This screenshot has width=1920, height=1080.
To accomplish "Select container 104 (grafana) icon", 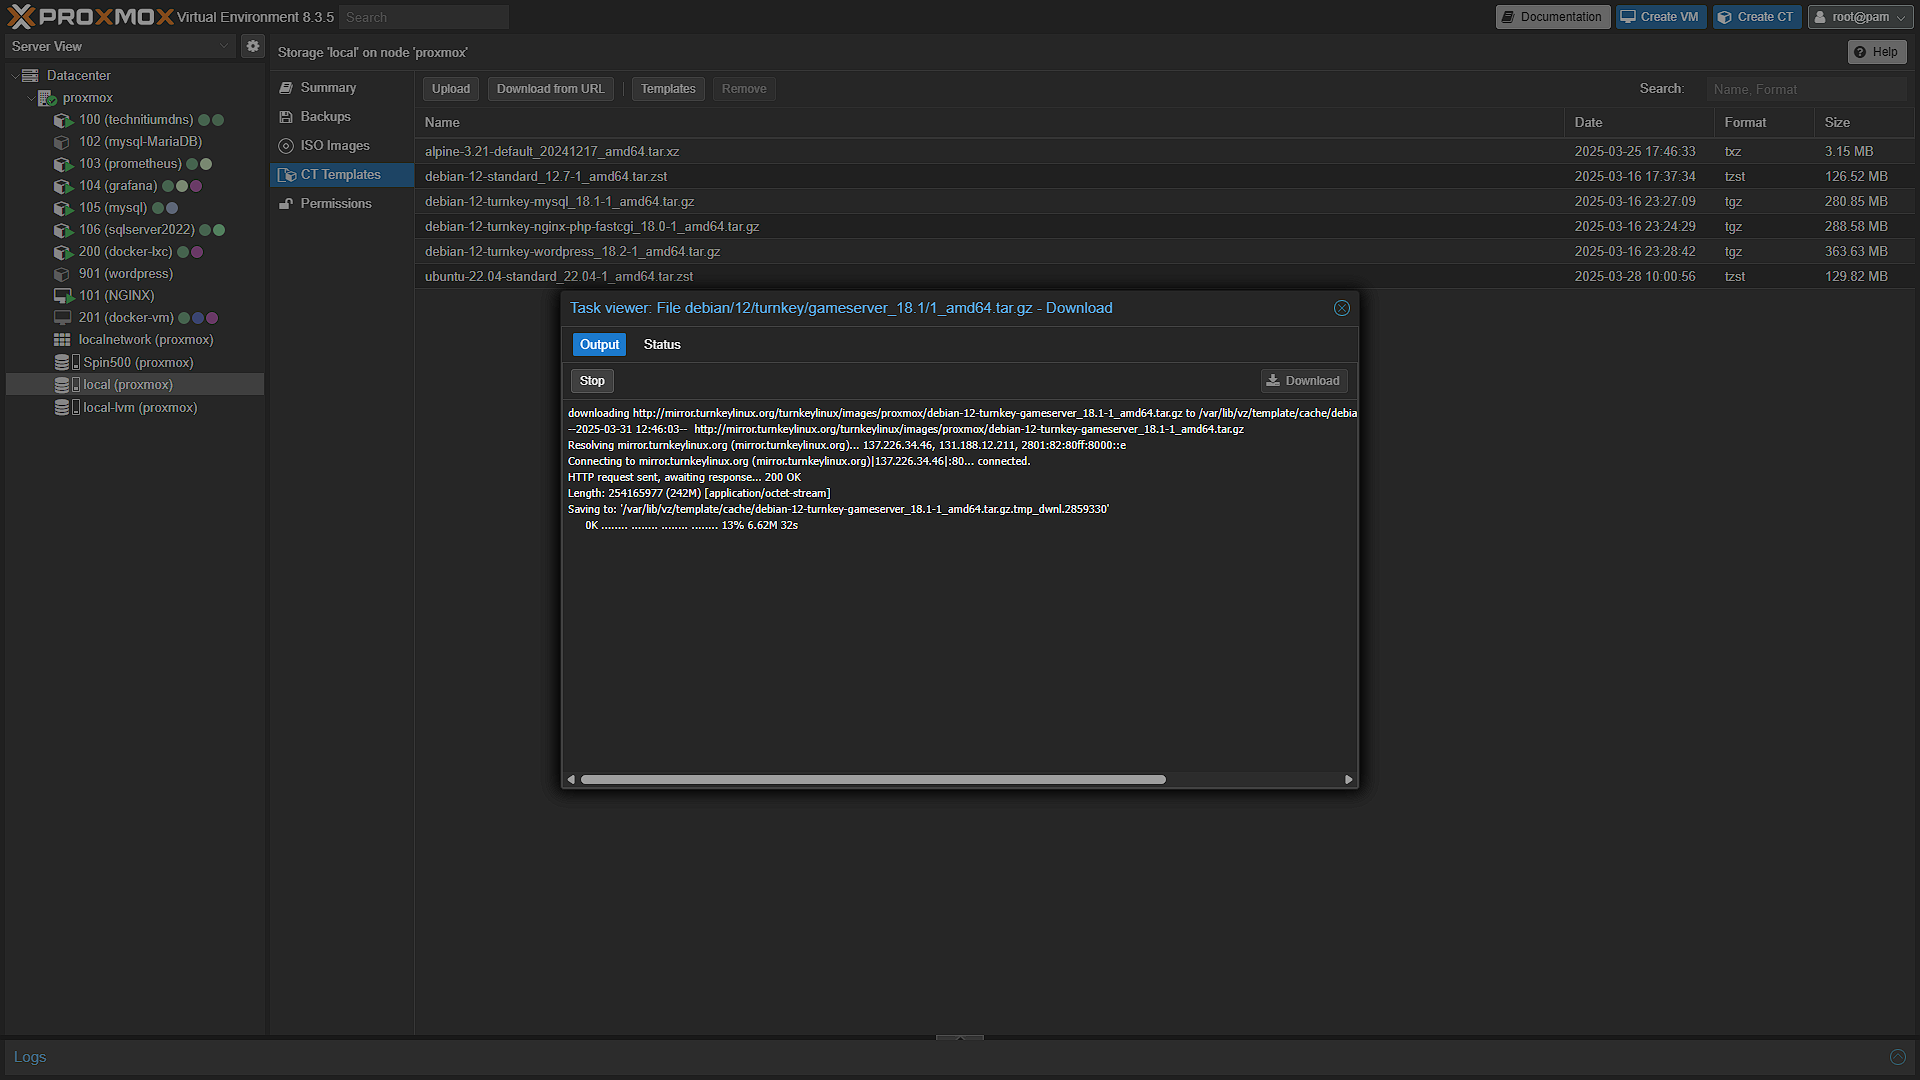I will (63, 186).
